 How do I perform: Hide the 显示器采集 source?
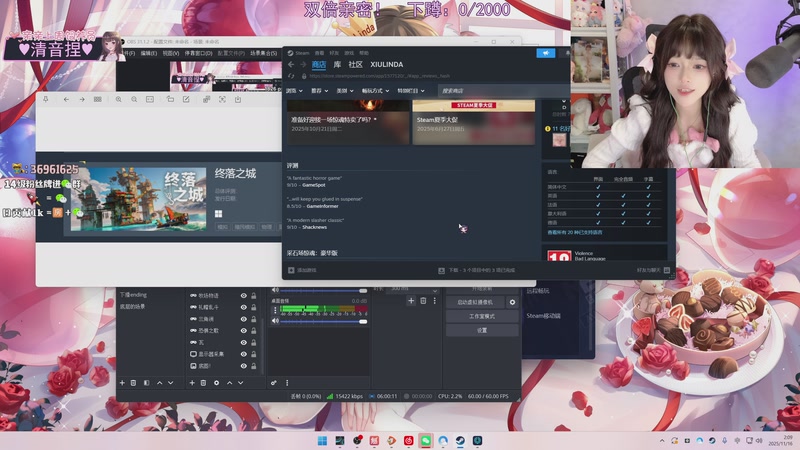point(243,354)
